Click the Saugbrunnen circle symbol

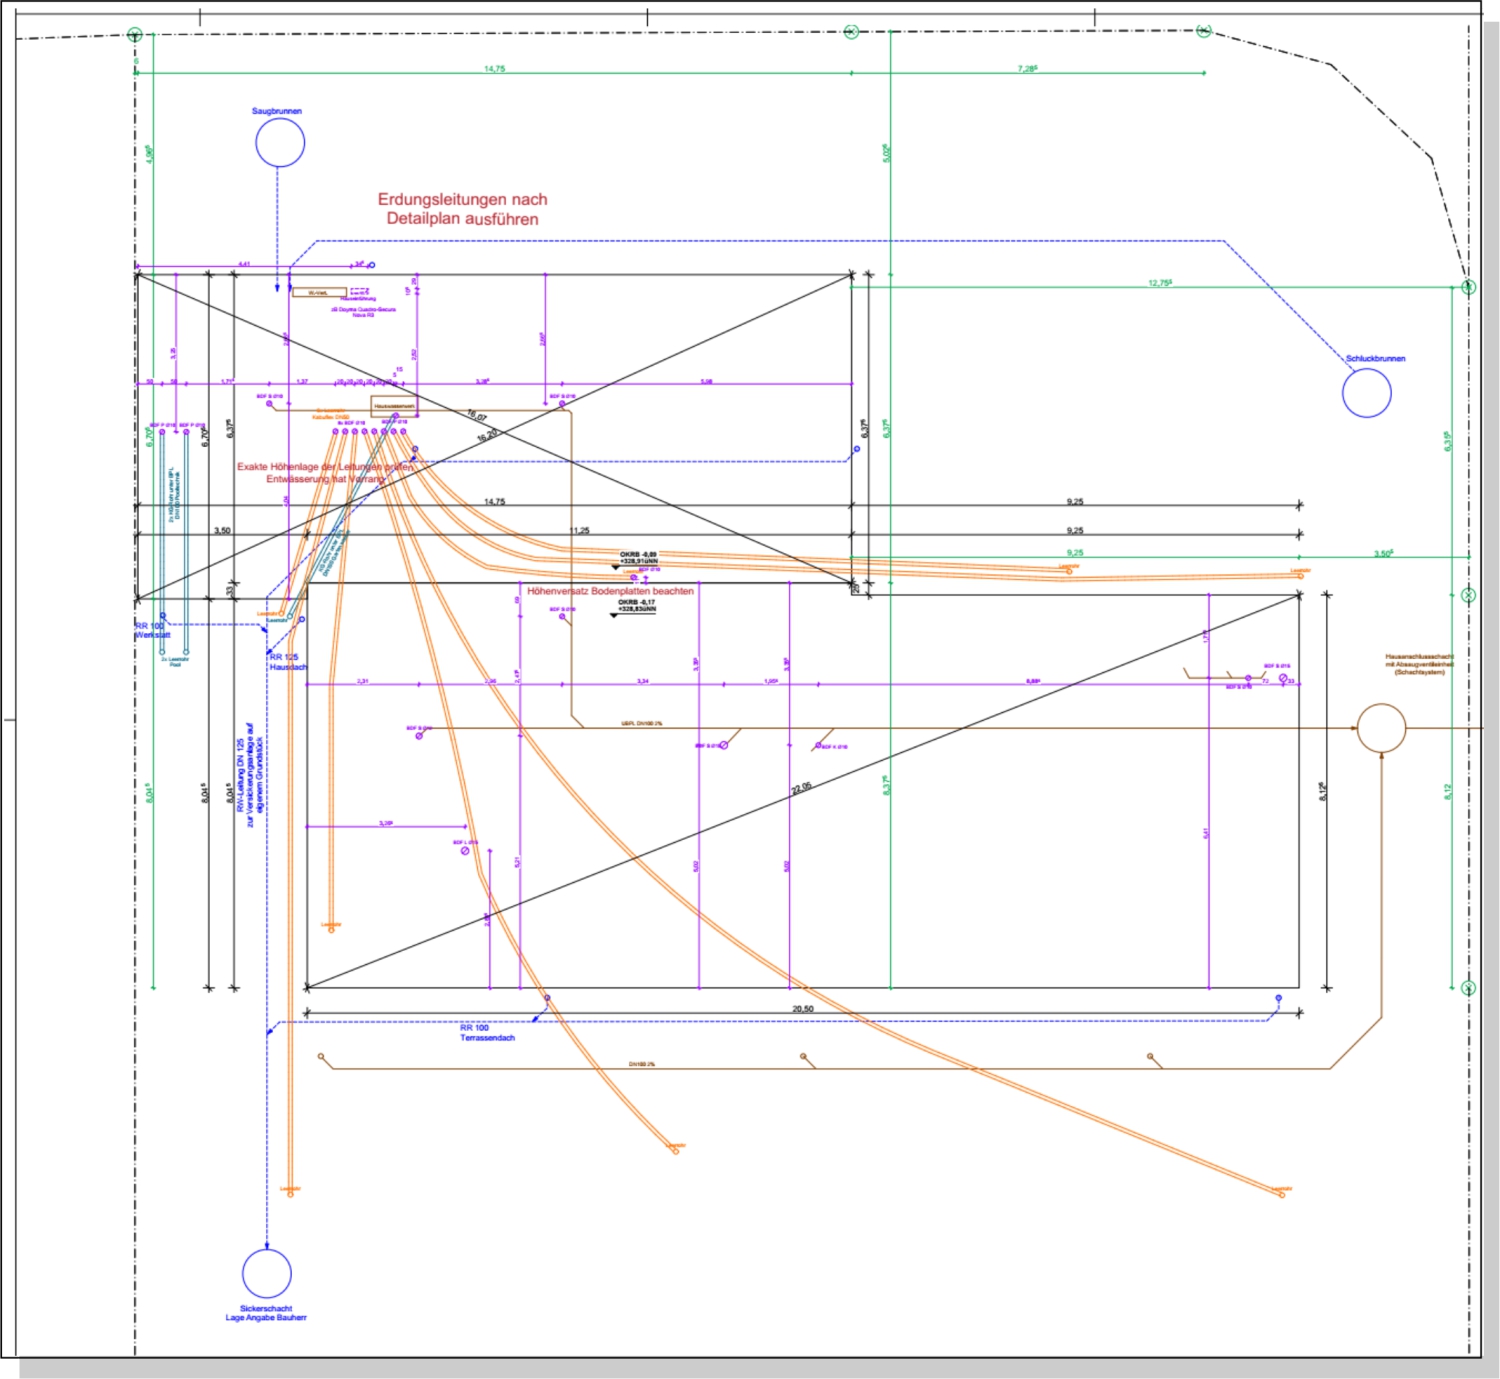[x=280, y=143]
